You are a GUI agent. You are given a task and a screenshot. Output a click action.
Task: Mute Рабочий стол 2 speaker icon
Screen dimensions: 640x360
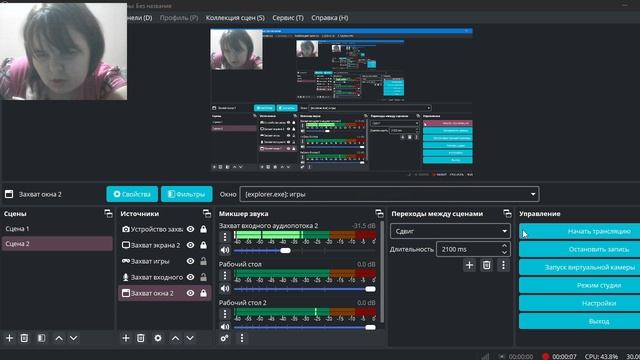point(225,327)
